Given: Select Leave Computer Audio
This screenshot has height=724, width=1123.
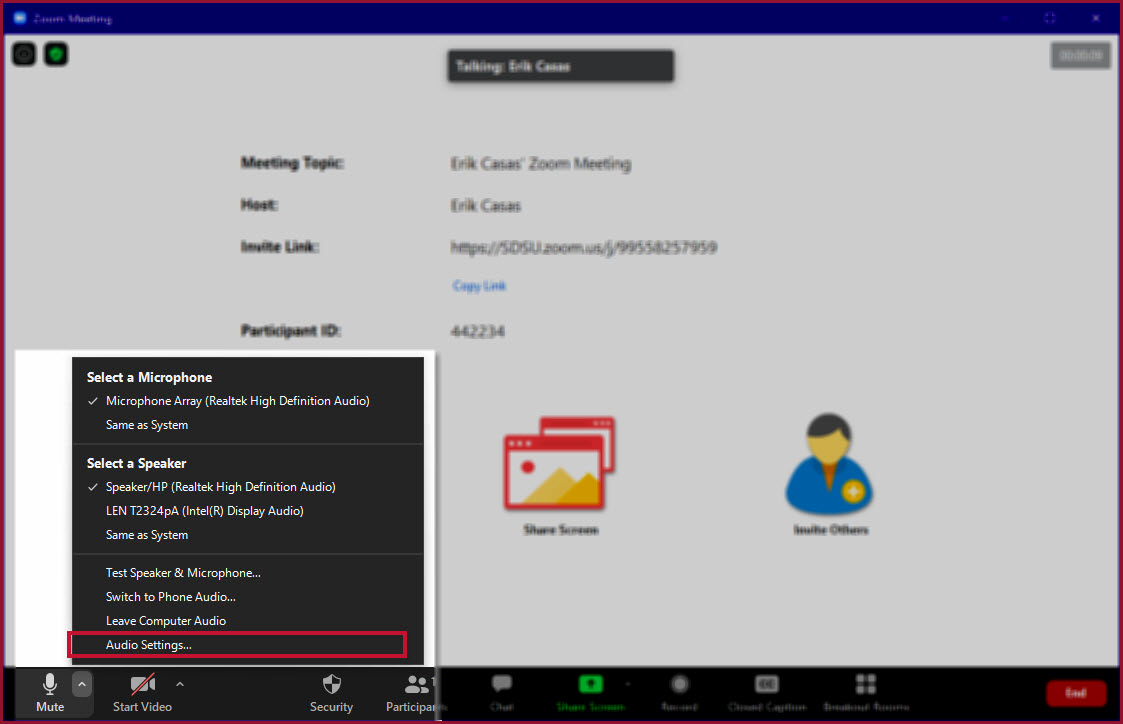Looking at the screenshot, I should tap(248, 621).
